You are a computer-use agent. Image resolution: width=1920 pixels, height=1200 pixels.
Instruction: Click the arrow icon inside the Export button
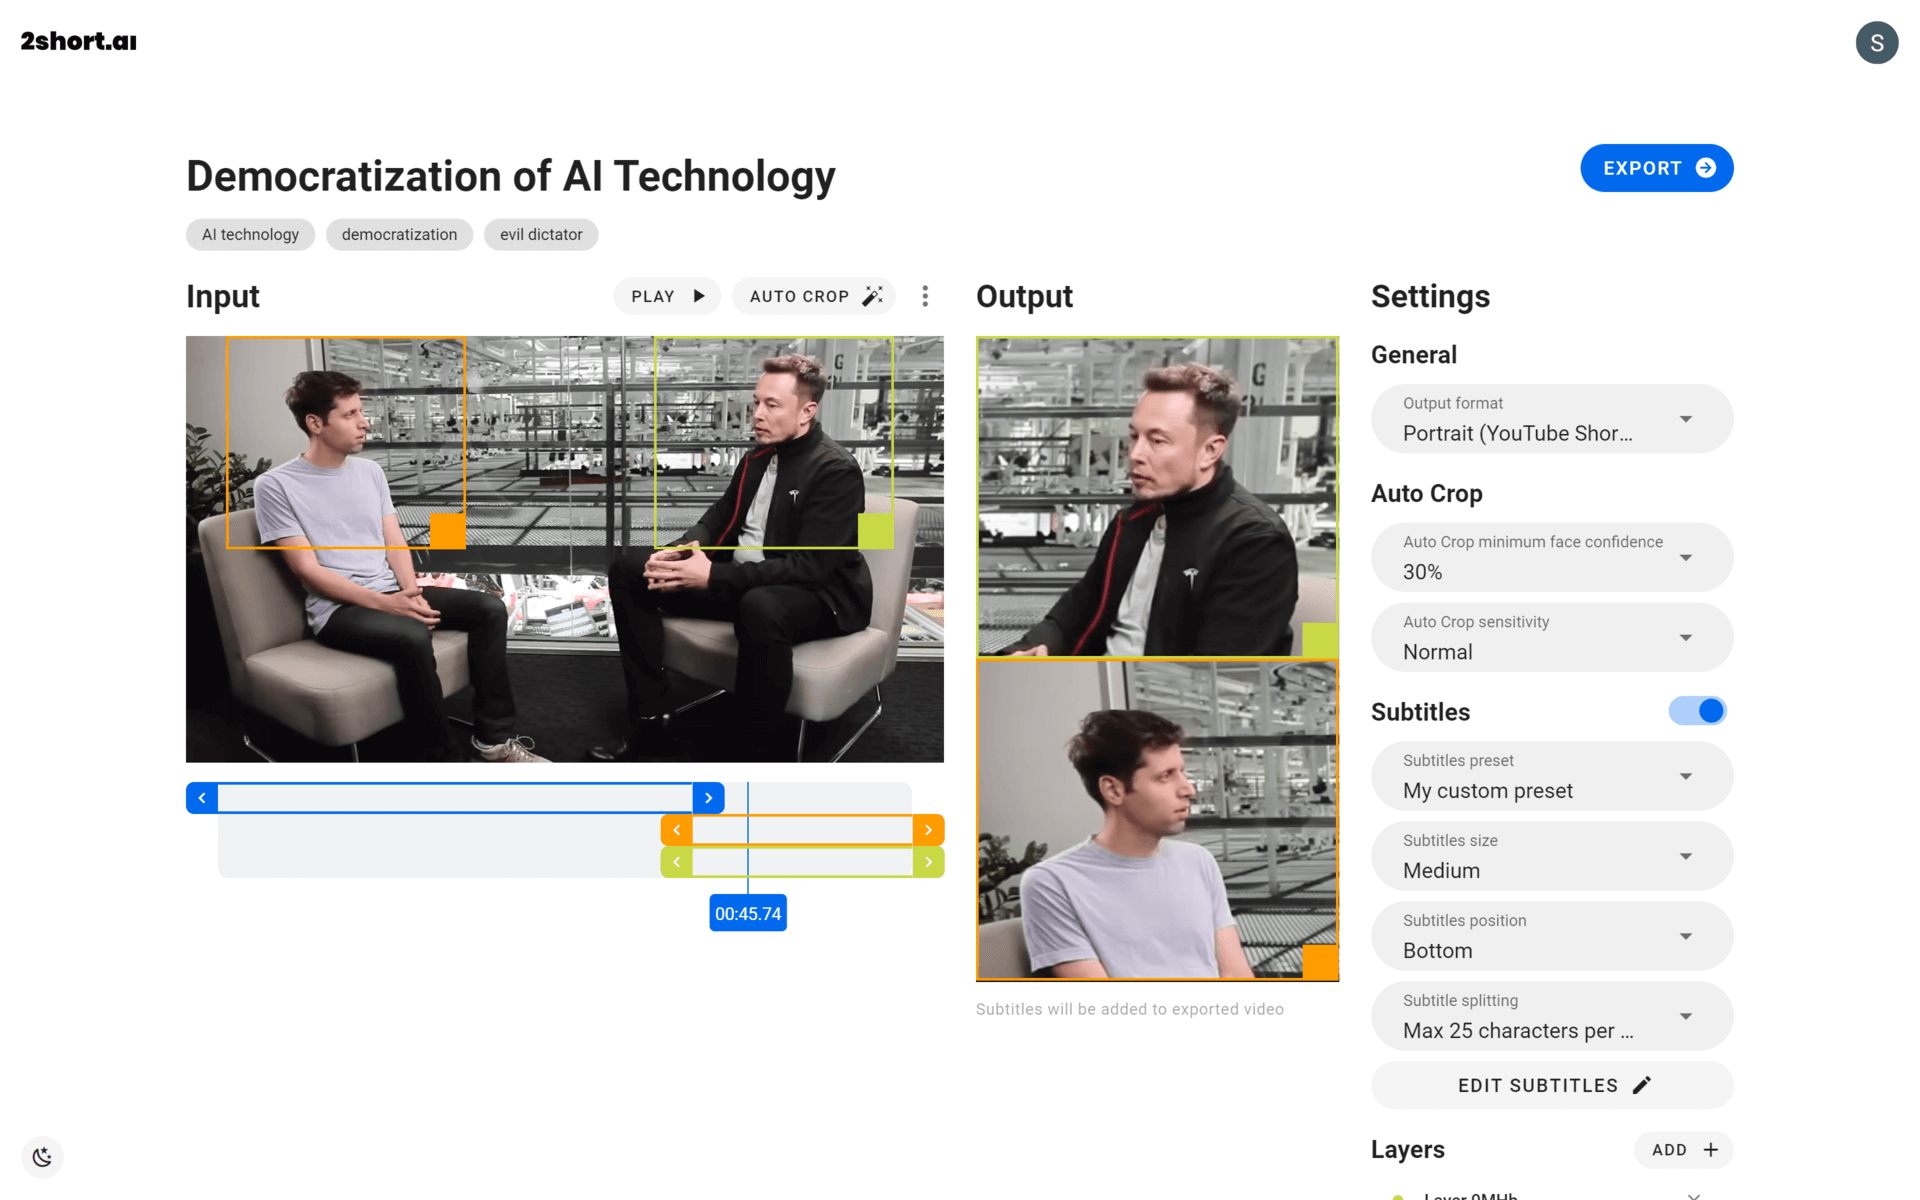[1705, 168]
